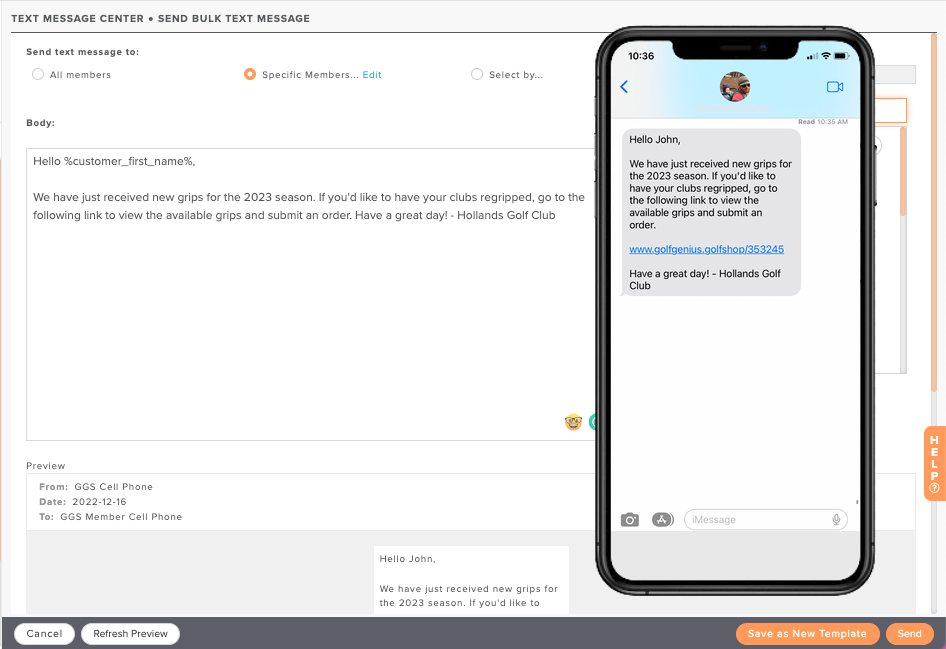Screen dimensions: 946x649
Task: Tap the App Store icon in iMessage bar
Action: [662, 519]
